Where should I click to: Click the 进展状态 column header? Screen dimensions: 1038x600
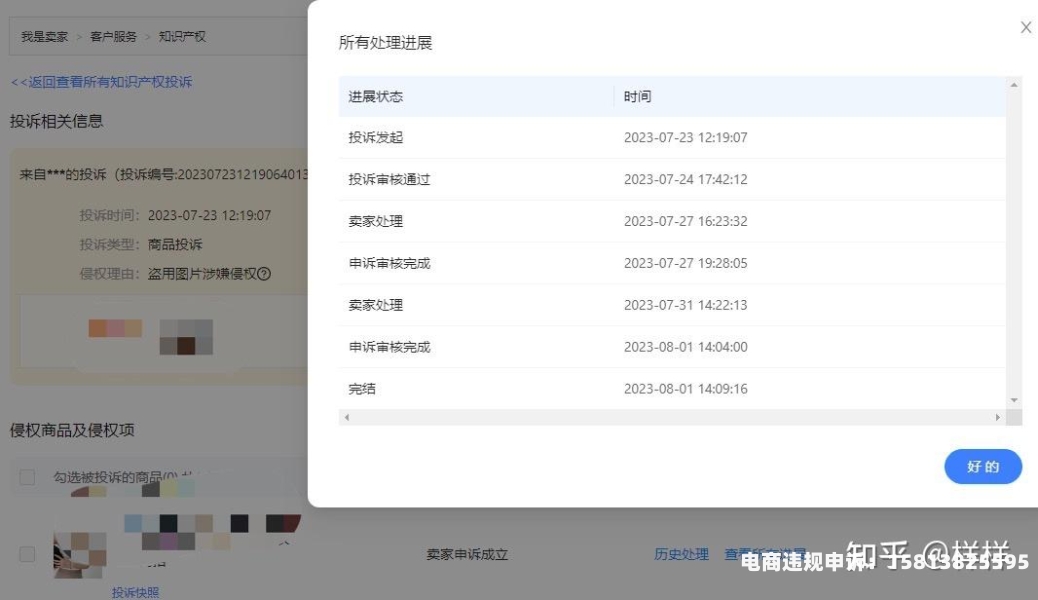[376, 97]
